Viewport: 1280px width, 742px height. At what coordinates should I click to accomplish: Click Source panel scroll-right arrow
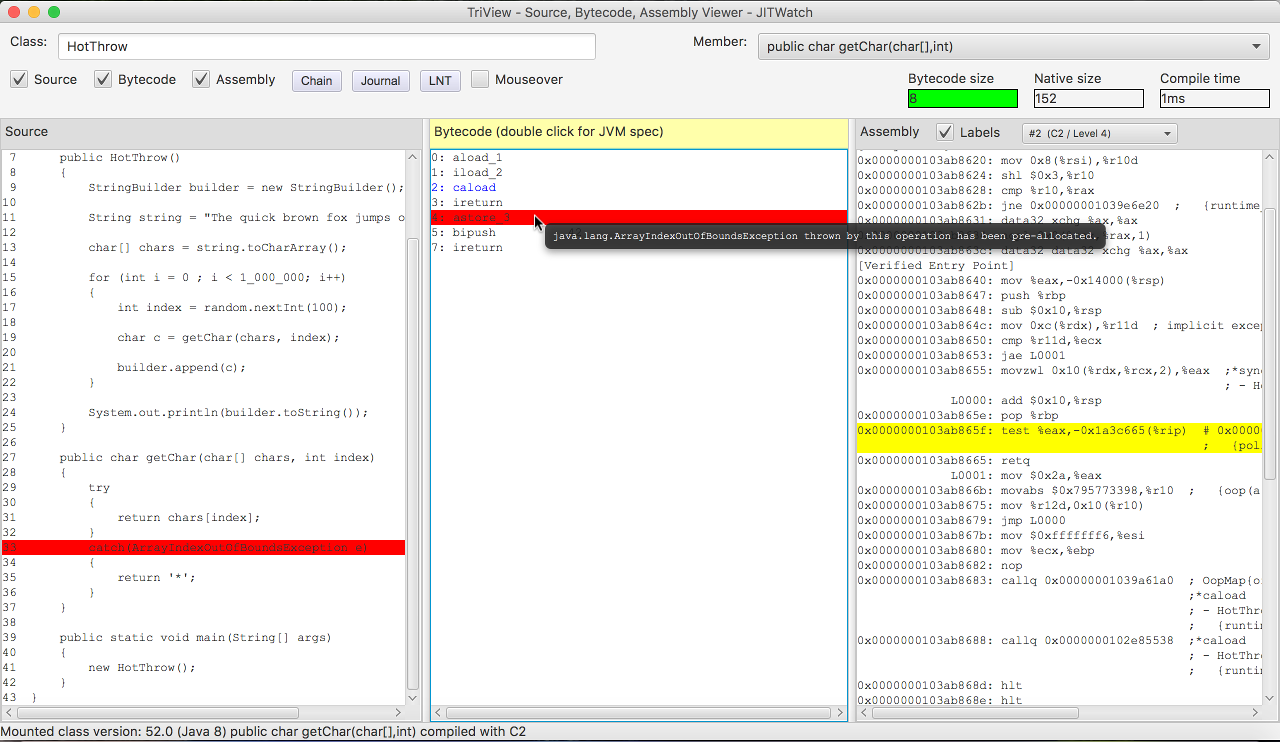tap(397, 713)
